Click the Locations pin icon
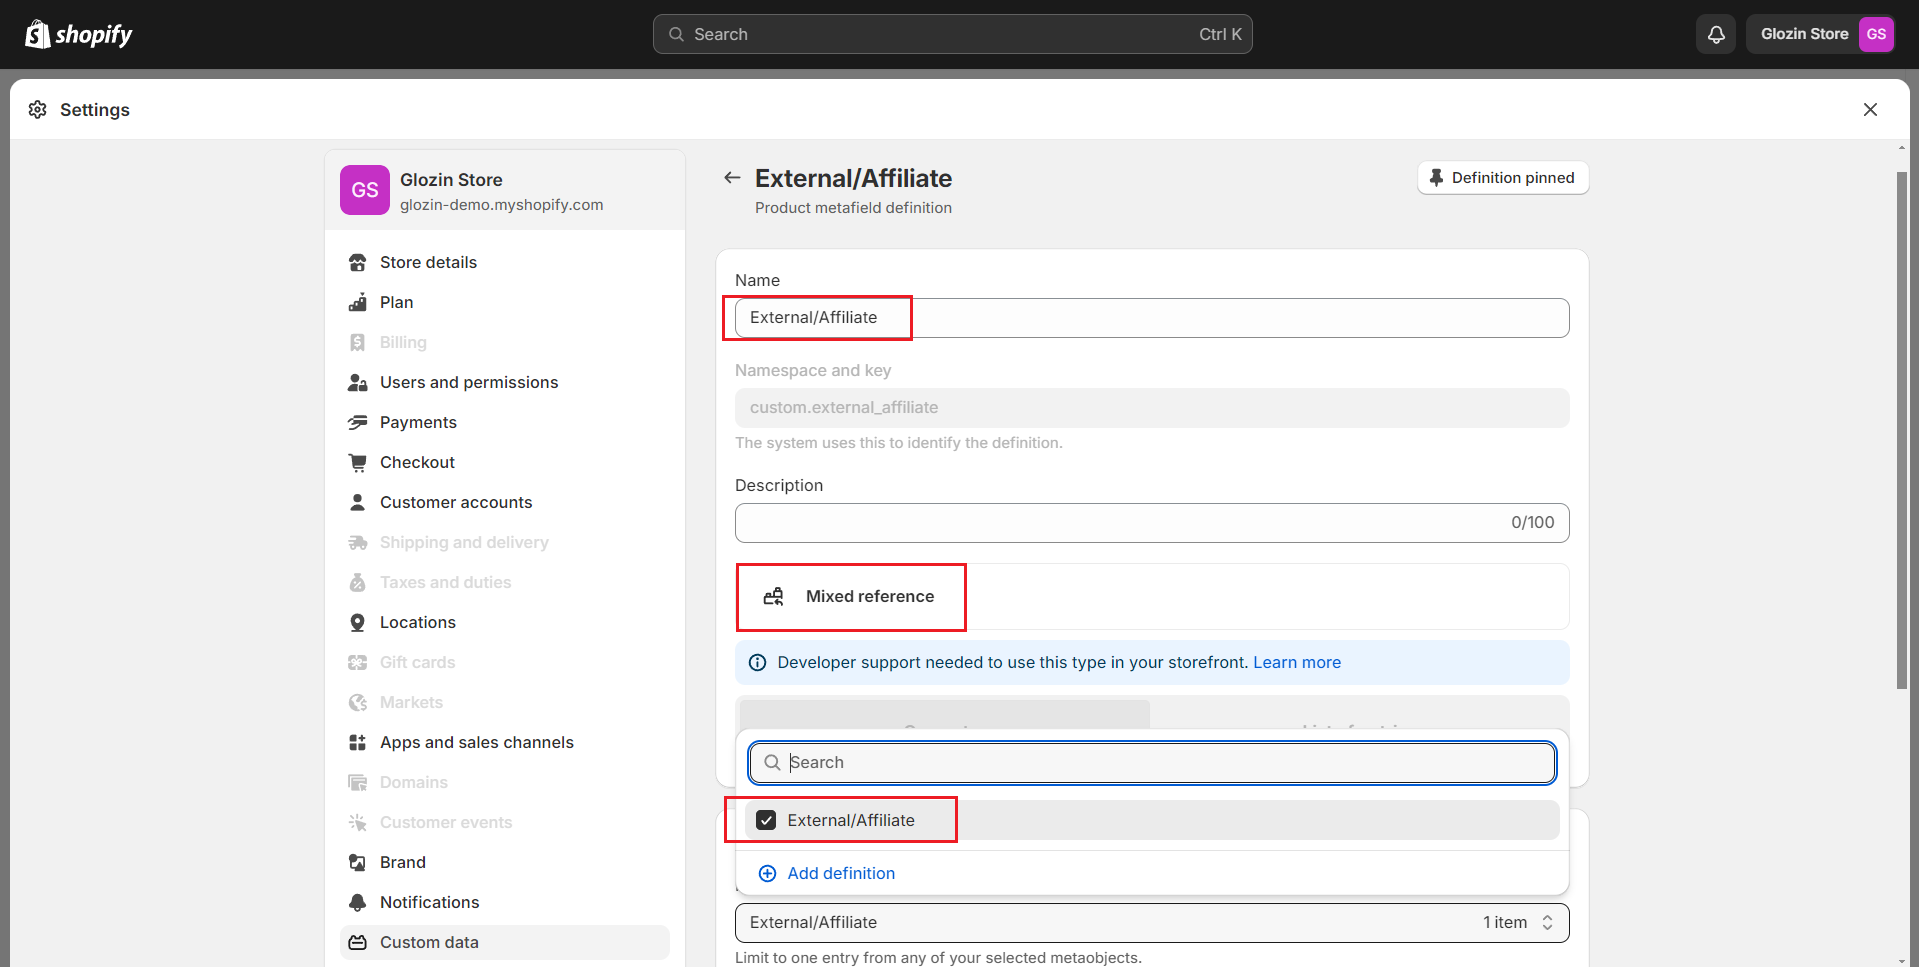 [x=357, y=622]
